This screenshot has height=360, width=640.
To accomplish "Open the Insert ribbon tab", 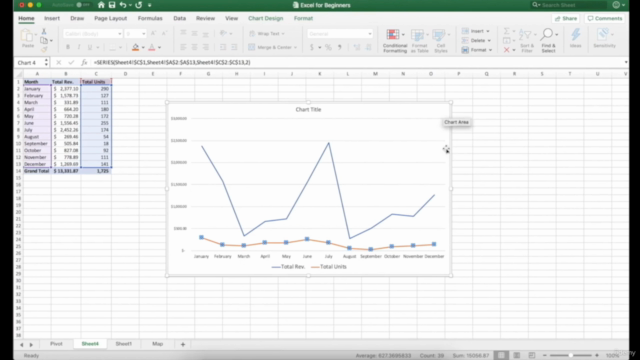I will tap(52, 18).
